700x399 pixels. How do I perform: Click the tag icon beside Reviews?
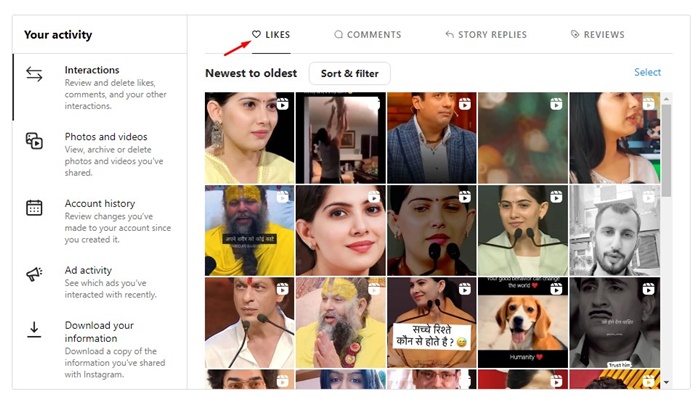click(x=575, y=34)
